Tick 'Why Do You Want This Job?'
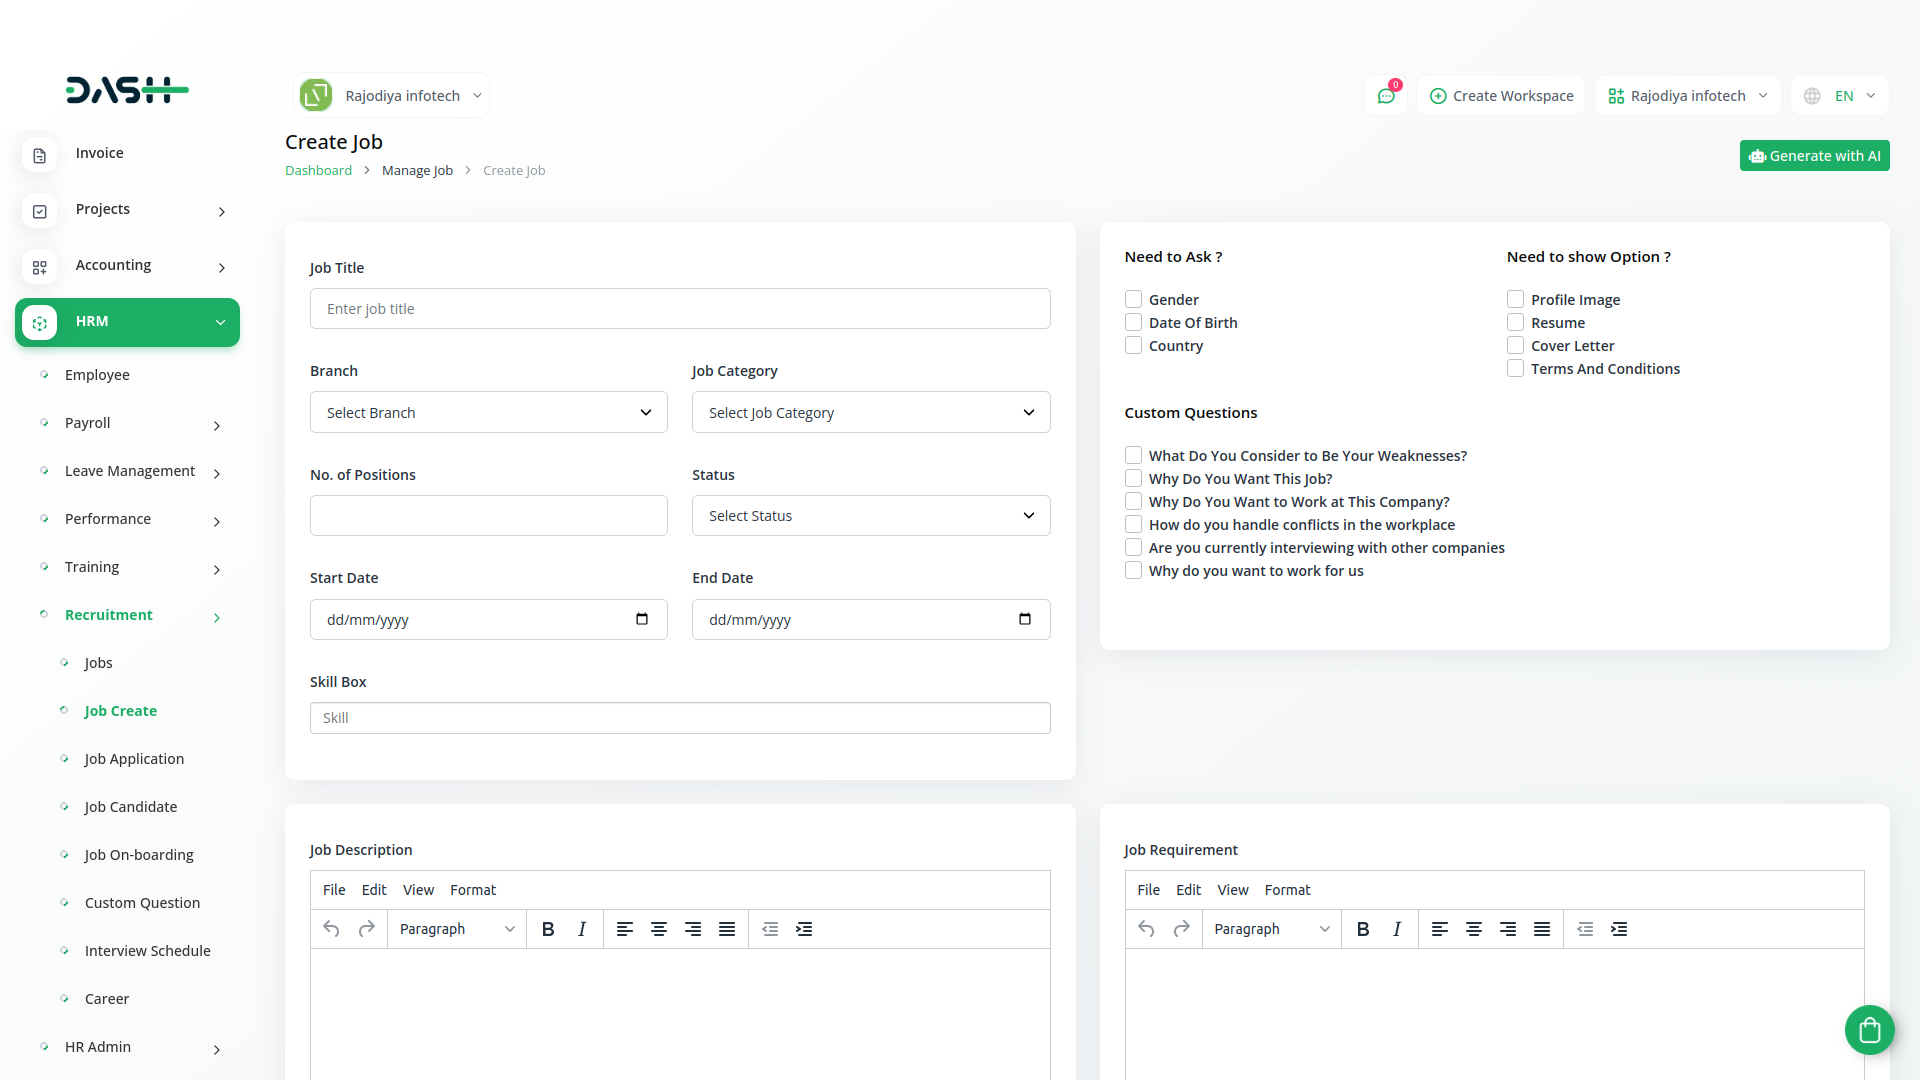Viewport: 1920px width, 1080px height. (x=1133, y=478)
